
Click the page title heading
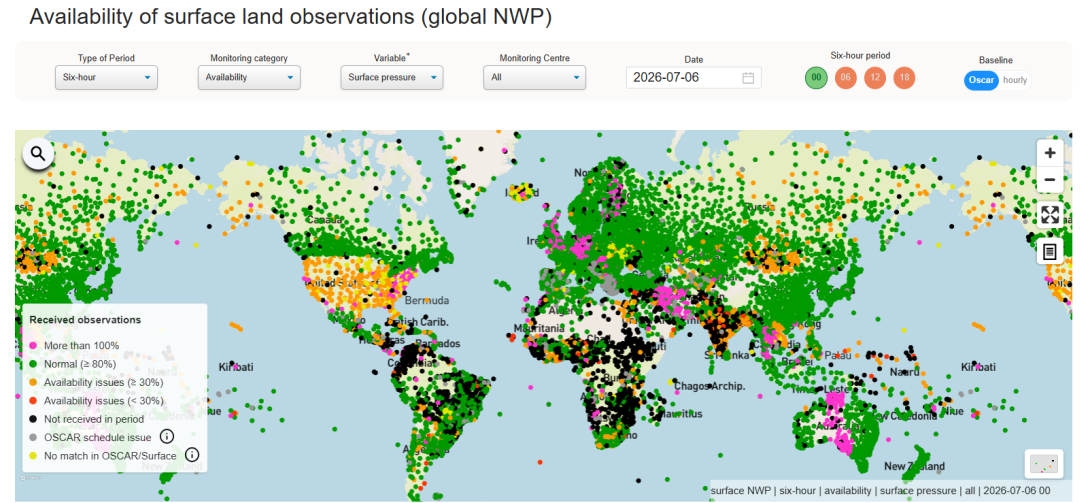click(291, 17)
